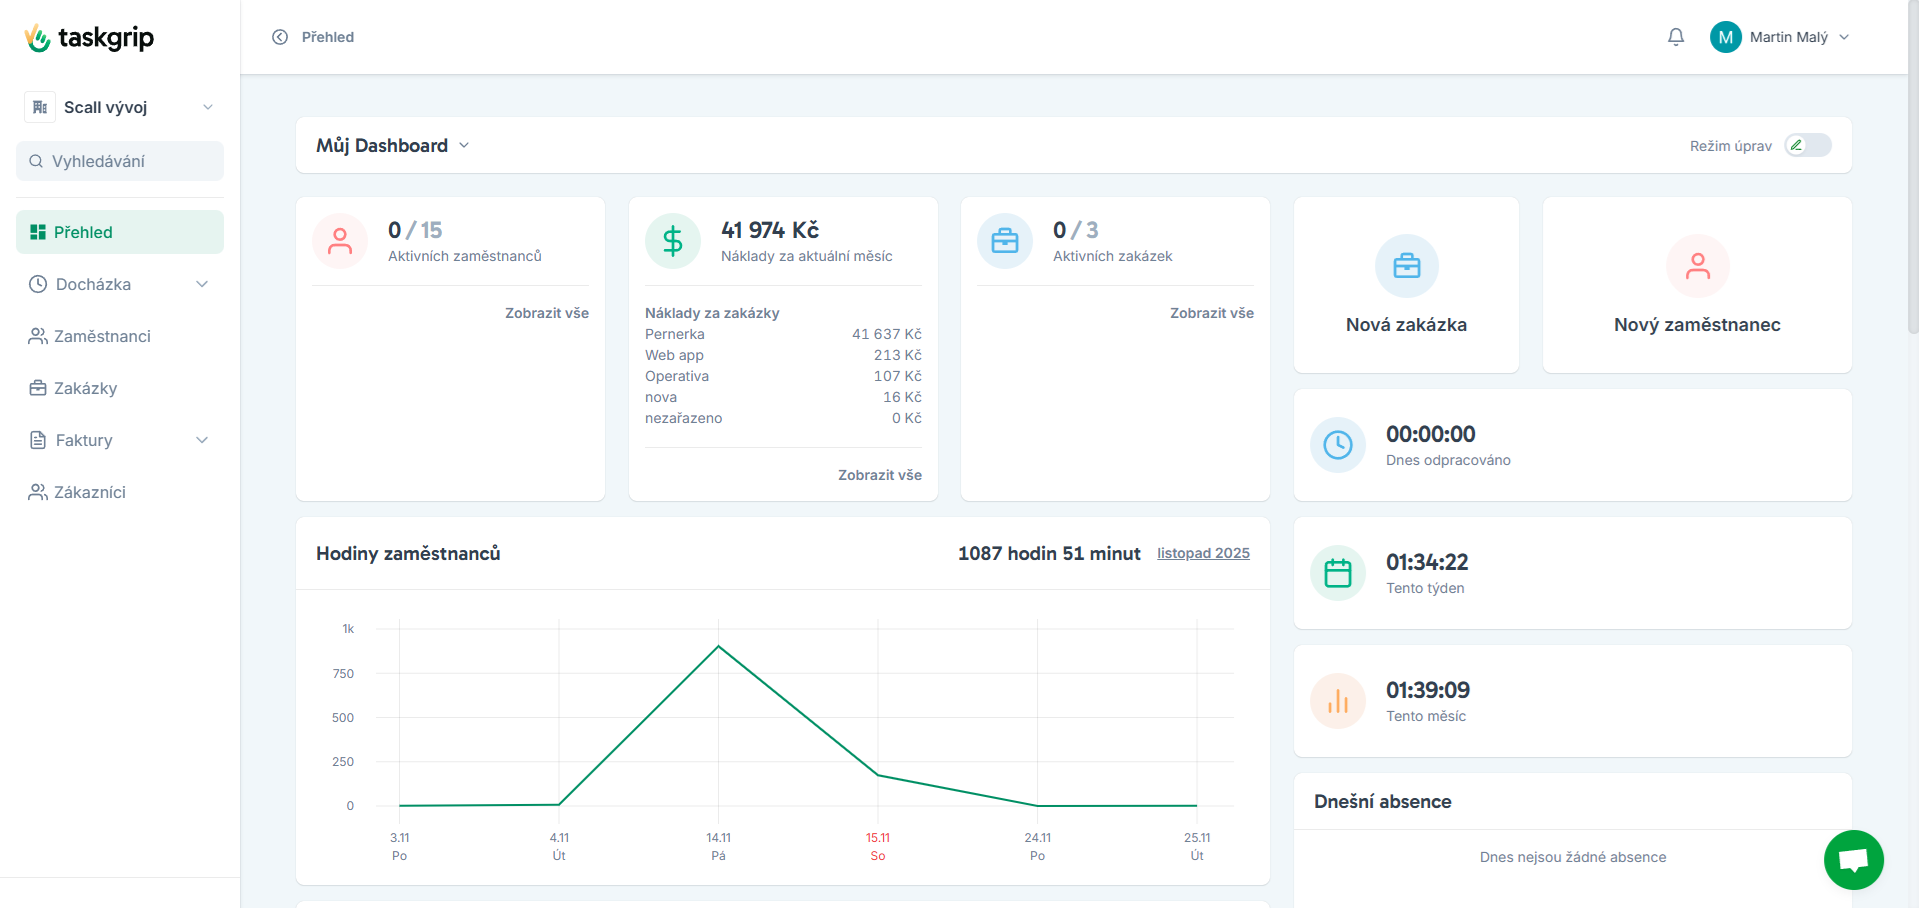Click the clock icon for Dnes odpracováno
Image resolution: width=1919 pixels, height=908 pixels.
pyautogui.click(x=1338, y=445)
